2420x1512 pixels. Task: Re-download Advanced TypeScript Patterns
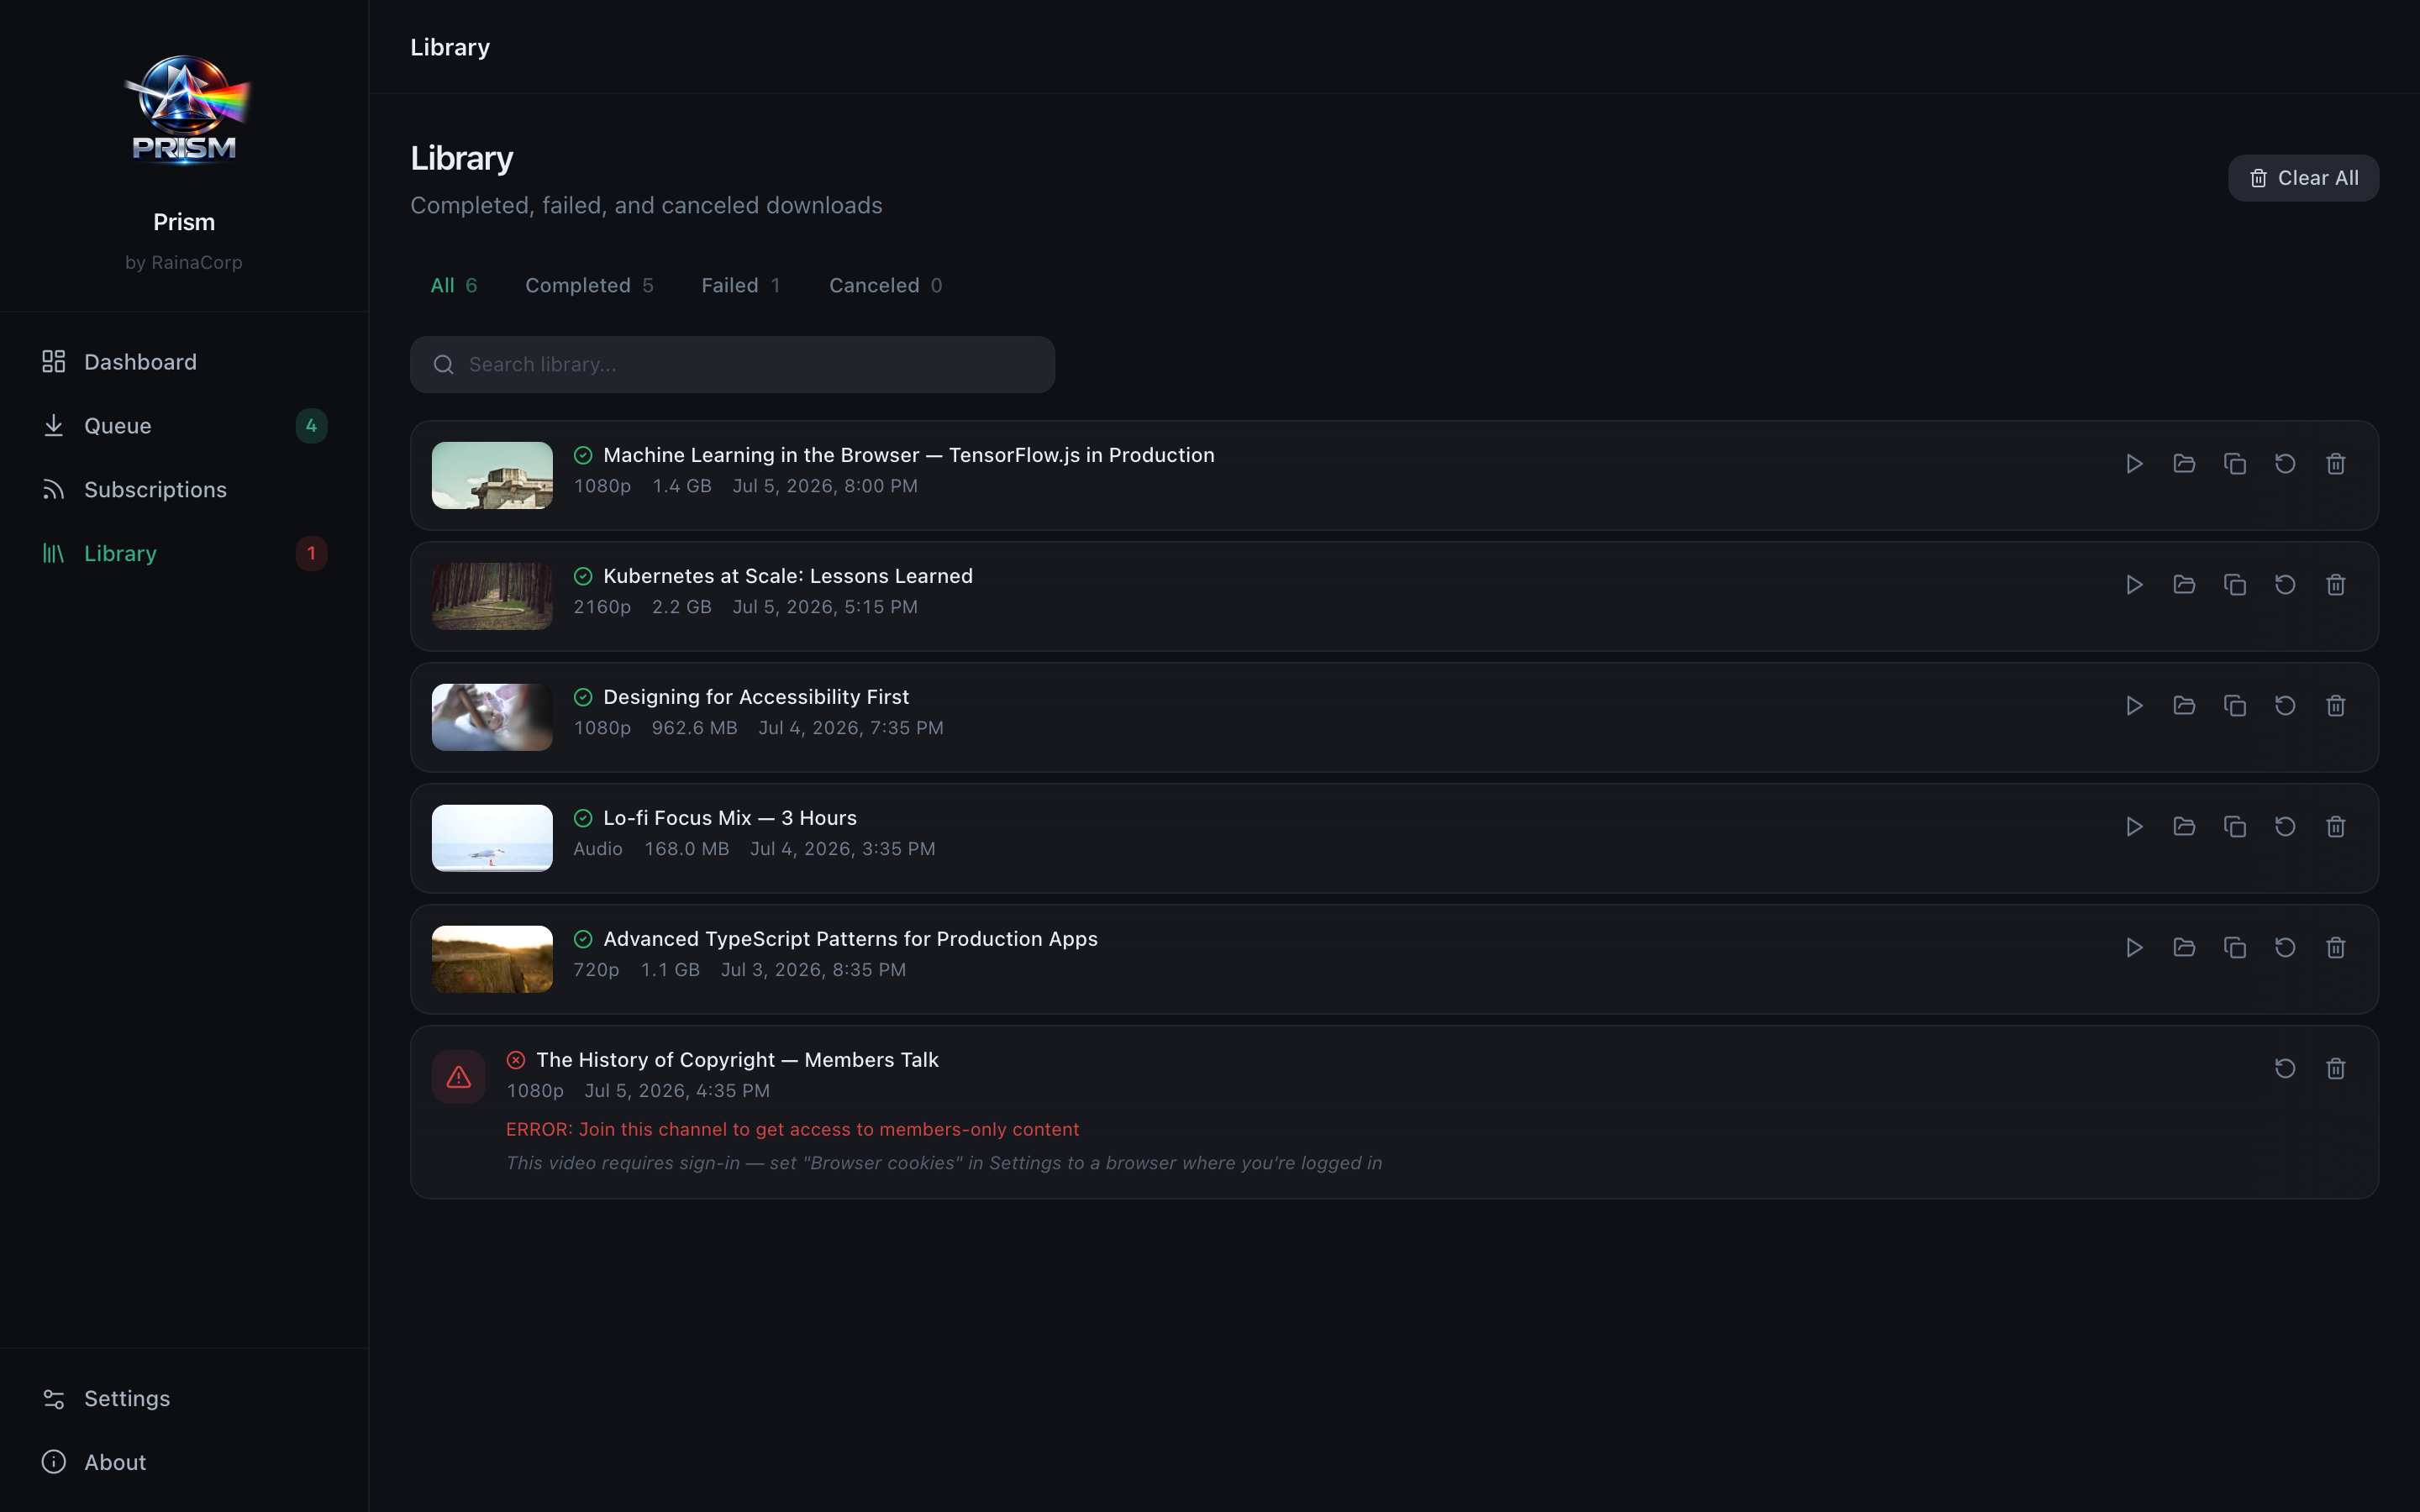pyautogui.click(x=2285, y=948)
